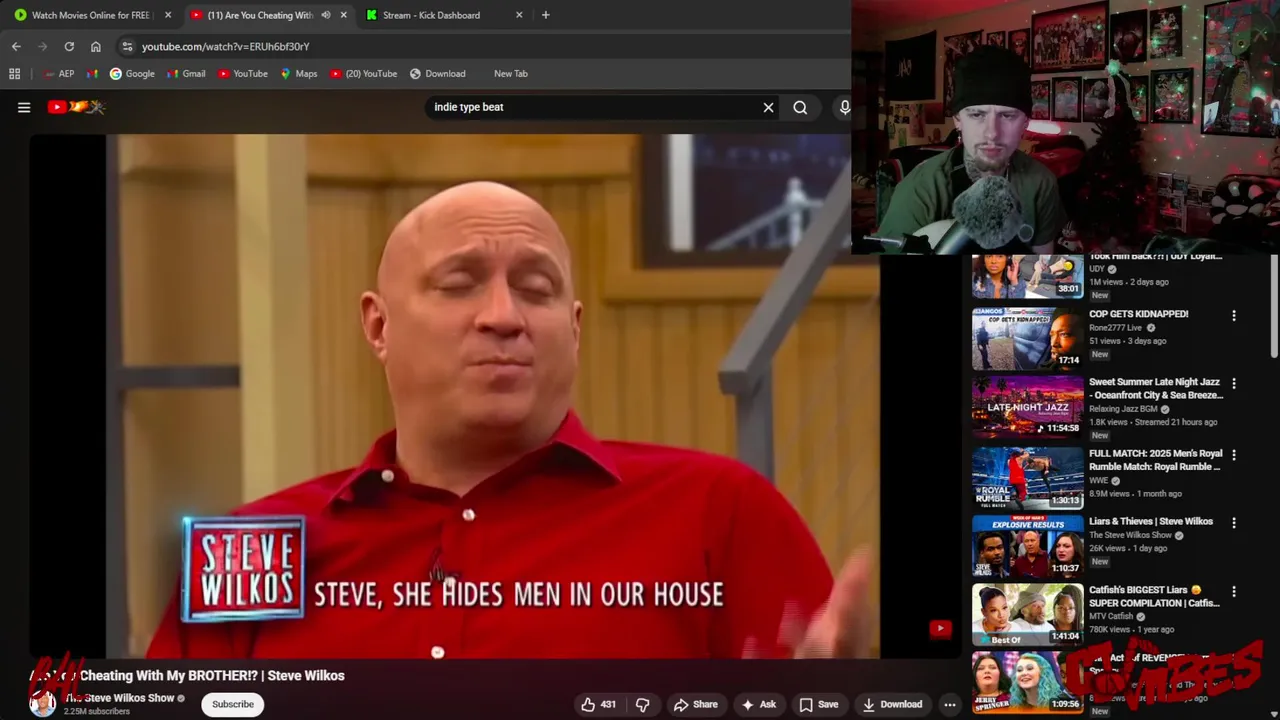The width and height of the screenshot is (1280, 720).
Task: Open options menu for COP GETS KIDNAPPED
Action: point(1233,315)
